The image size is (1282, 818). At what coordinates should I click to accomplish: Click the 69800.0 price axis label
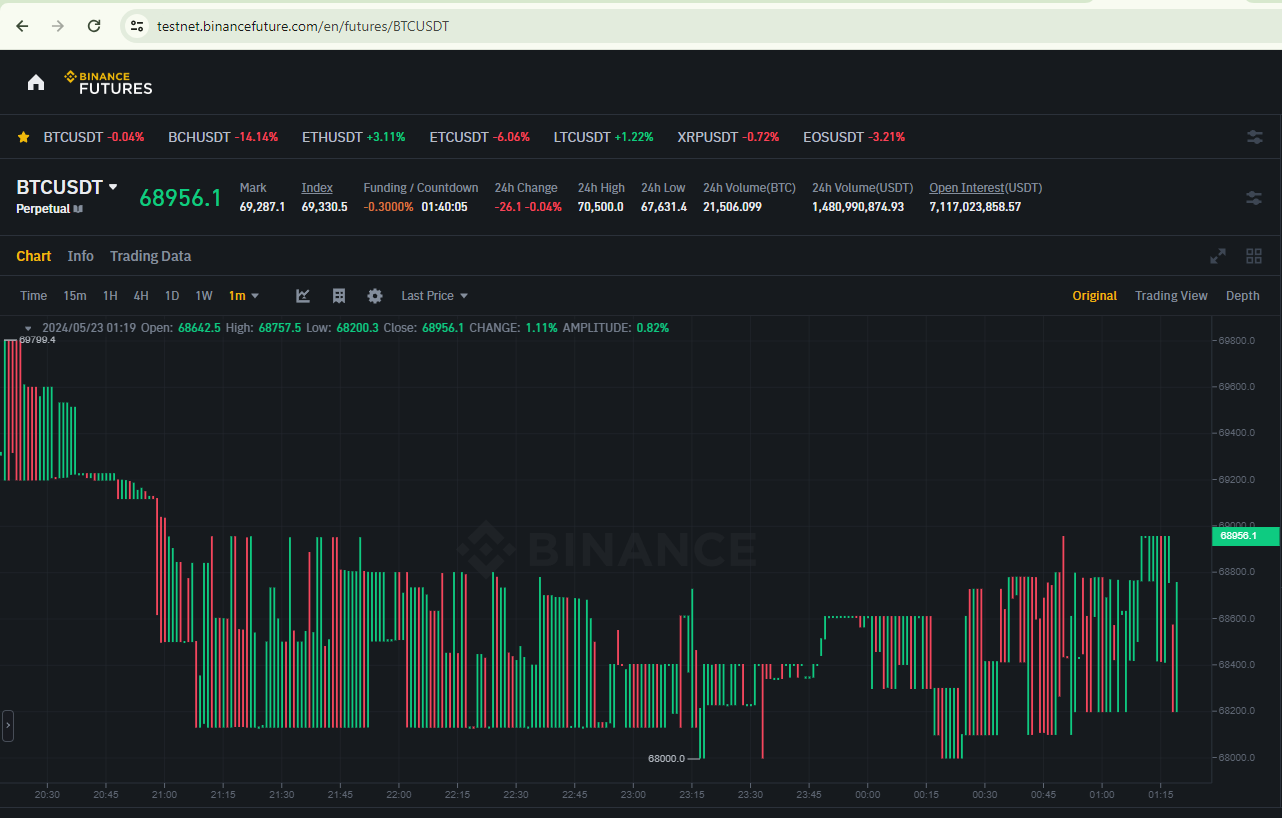point(1236,341)
